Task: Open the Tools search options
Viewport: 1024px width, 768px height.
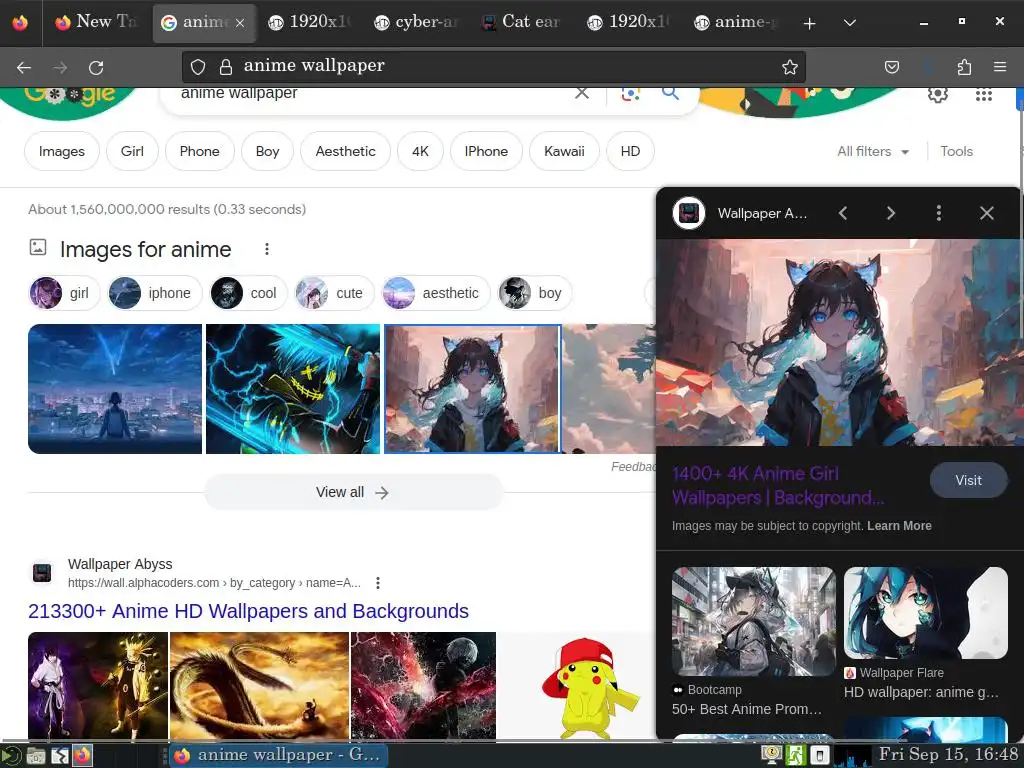Action: click(x=956, y=152)
